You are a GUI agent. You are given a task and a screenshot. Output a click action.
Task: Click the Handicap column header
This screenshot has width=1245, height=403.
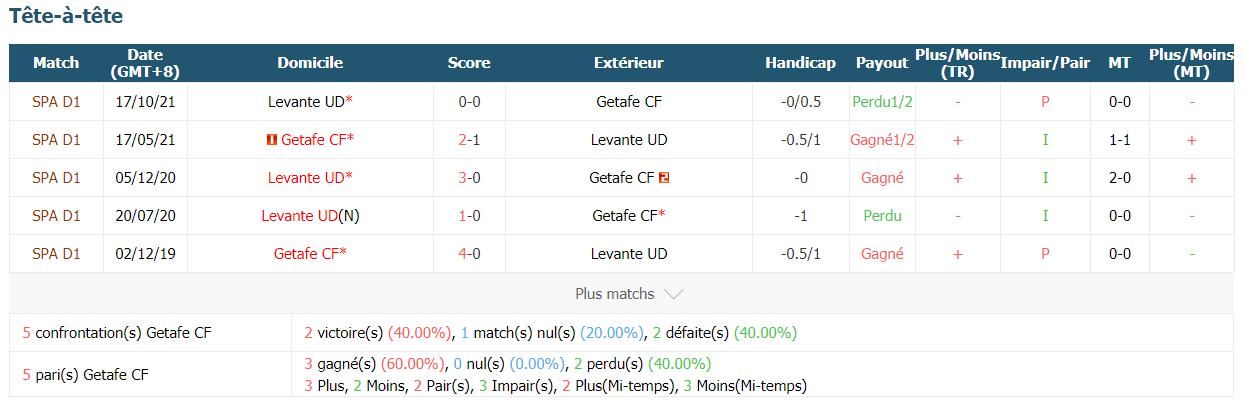(x=800, y=63)
